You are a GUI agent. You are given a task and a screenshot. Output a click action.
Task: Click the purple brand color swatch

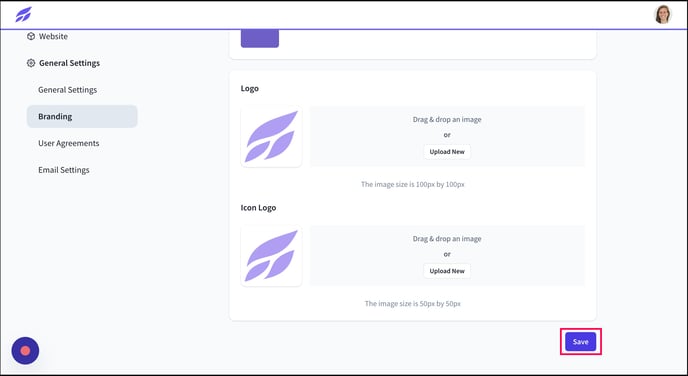pos(260,39)
